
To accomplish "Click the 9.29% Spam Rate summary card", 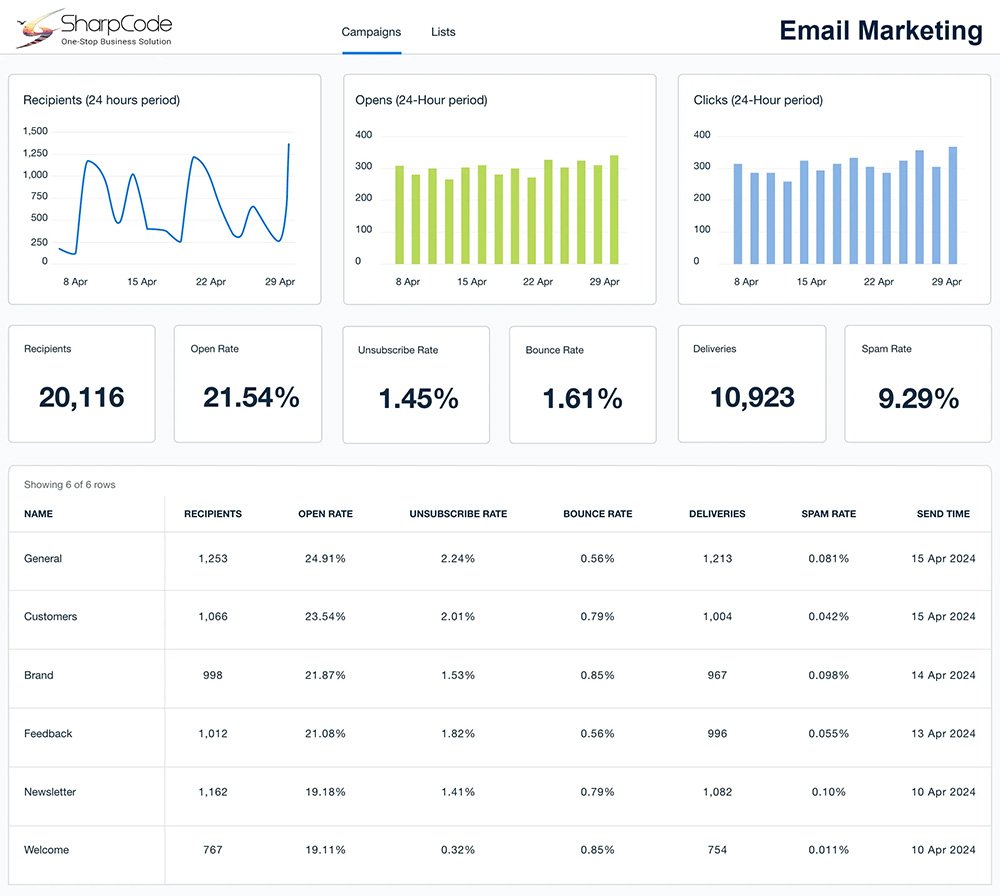I will pyautogui.click(x=918, y=384).
